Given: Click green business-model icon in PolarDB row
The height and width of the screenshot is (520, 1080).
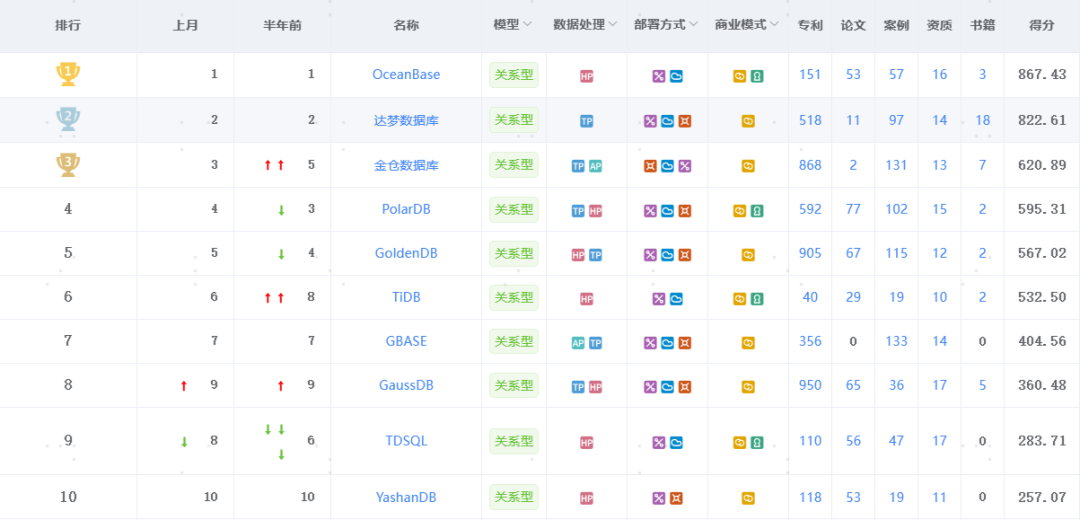Looking at the screenshot, I should coord(756,211).
